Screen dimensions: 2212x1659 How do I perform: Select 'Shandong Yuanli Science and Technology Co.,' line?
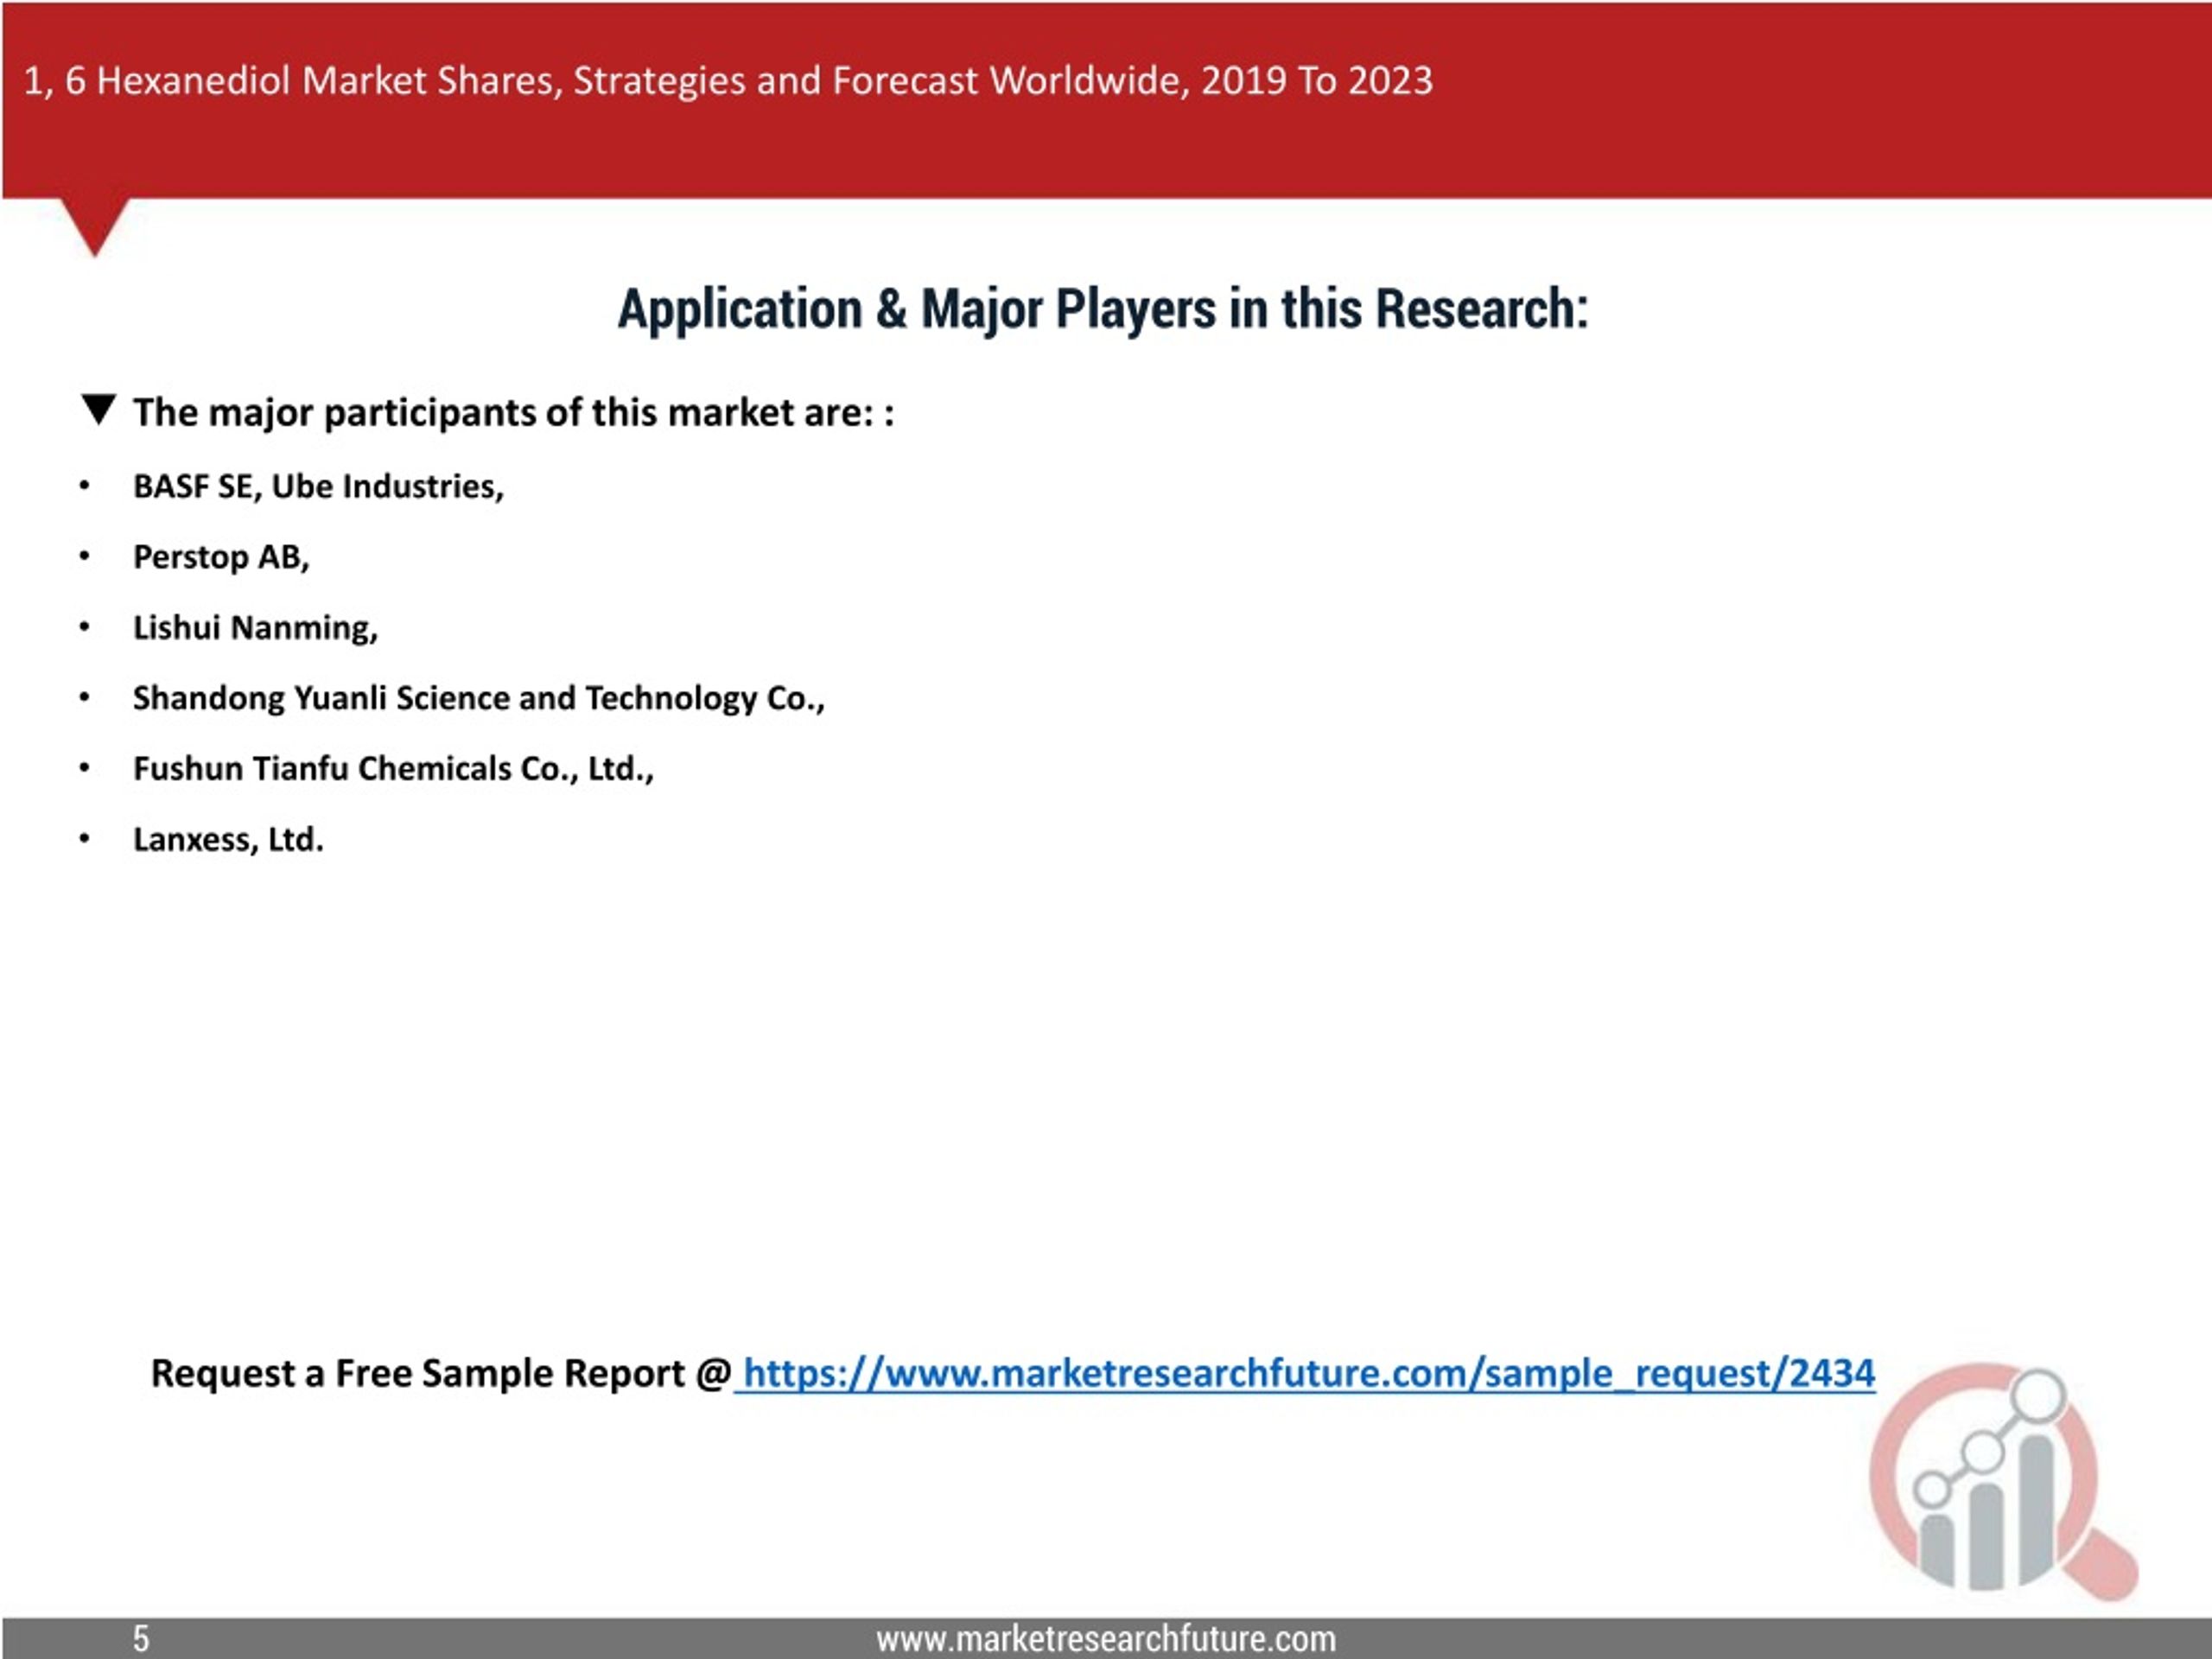[479, 698]
